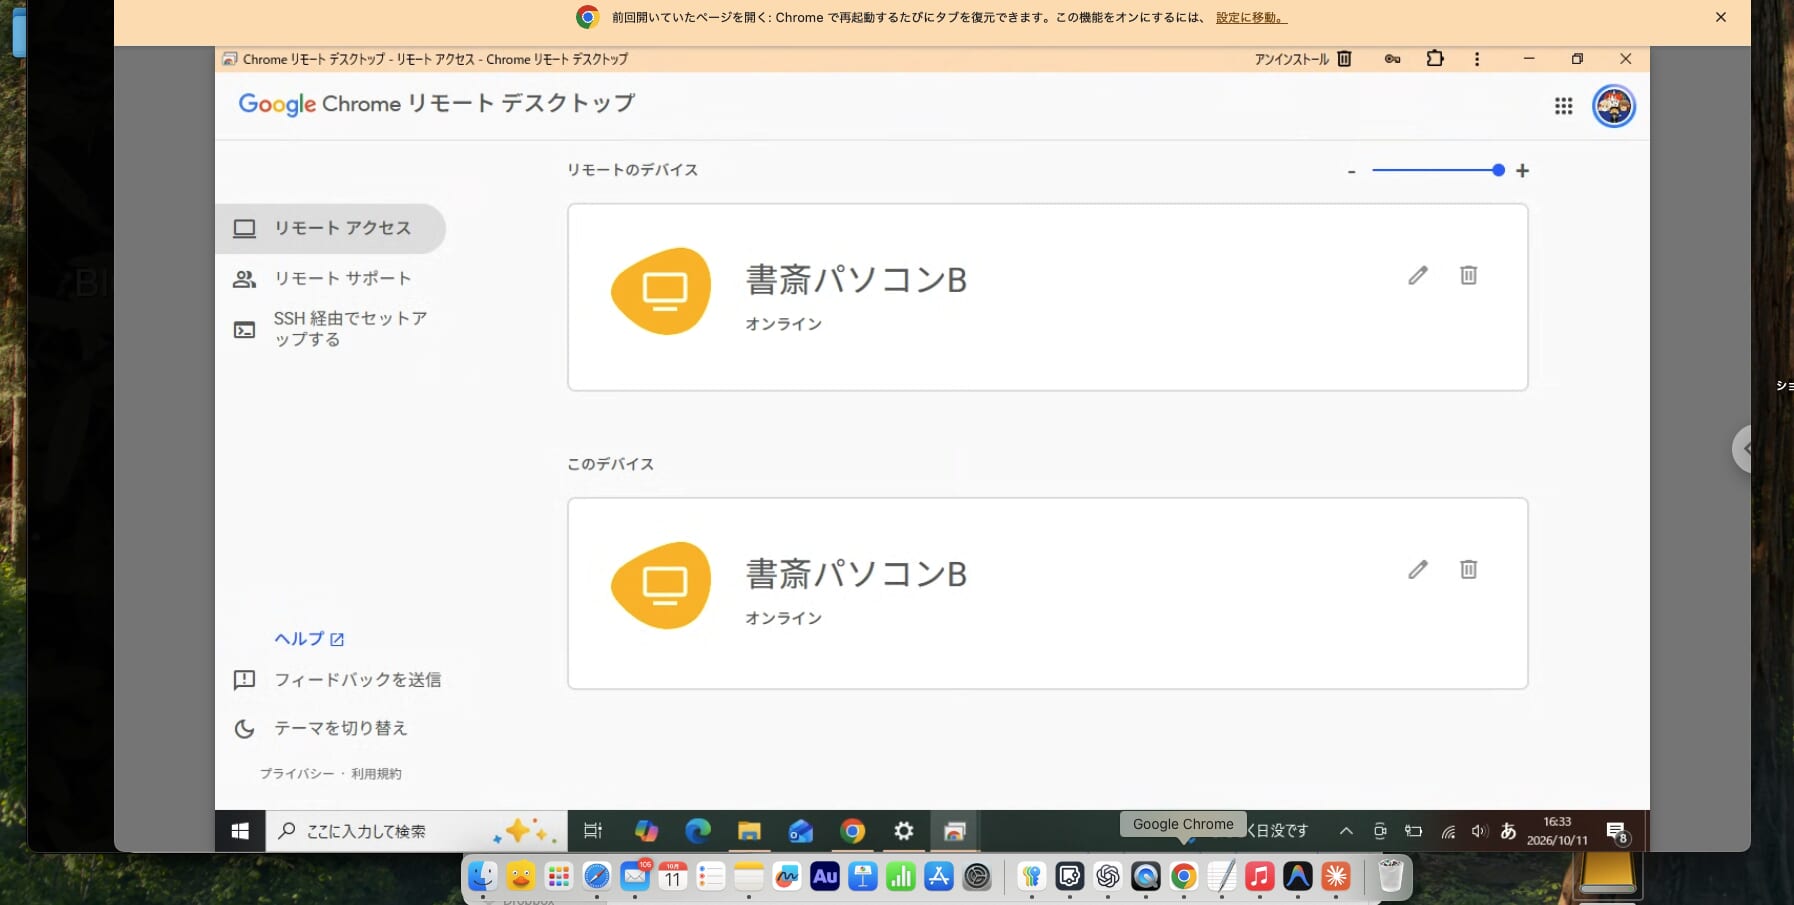Open ChatGPT in the macOS dock
Screen dimensions: 1794x905
(x=1107, y=877)
